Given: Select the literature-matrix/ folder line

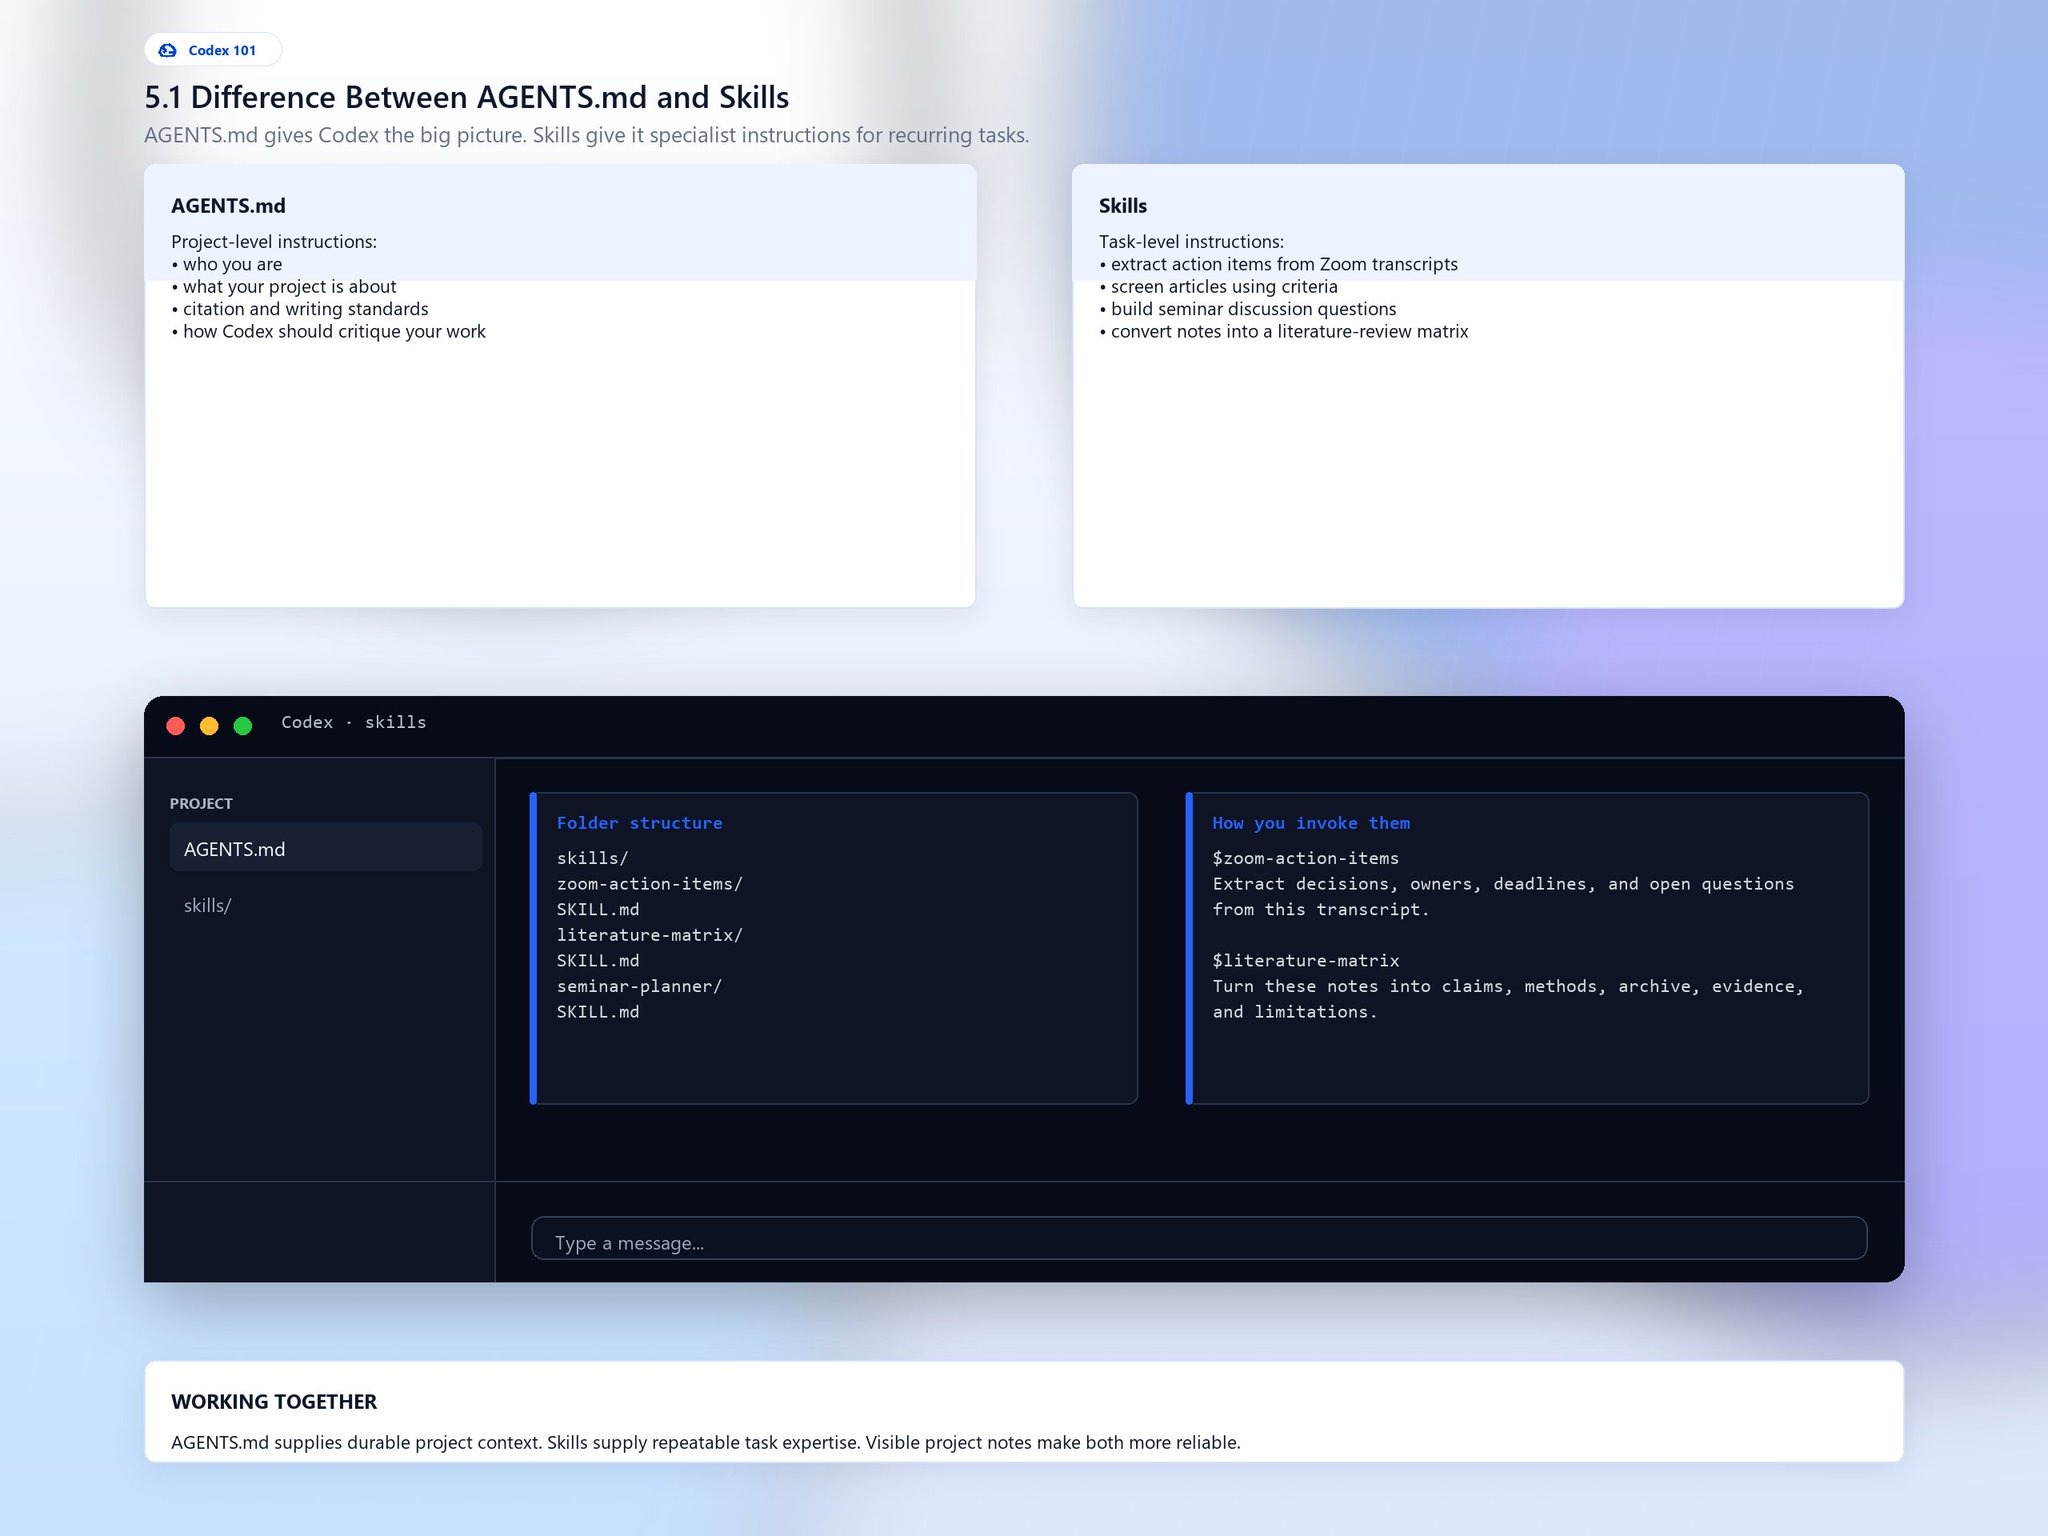Looking at the screenshot, I should [650, 935].
